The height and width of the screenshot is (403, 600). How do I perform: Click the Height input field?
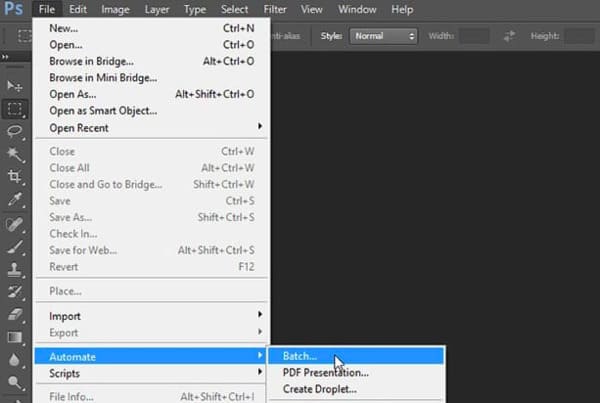579,36
